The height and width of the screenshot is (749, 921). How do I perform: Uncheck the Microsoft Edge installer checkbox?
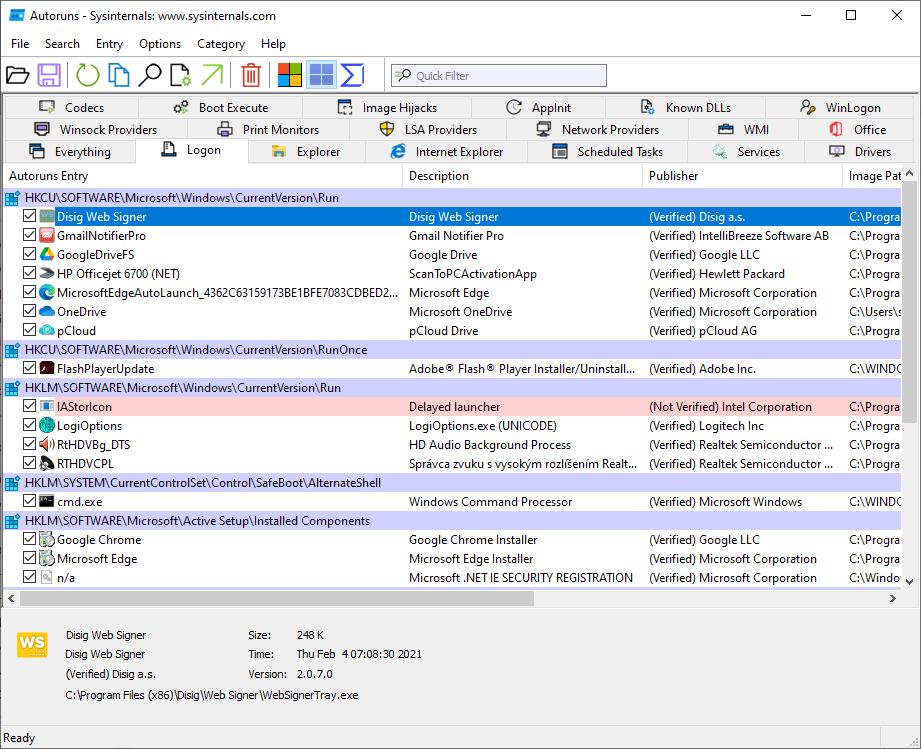29,558
